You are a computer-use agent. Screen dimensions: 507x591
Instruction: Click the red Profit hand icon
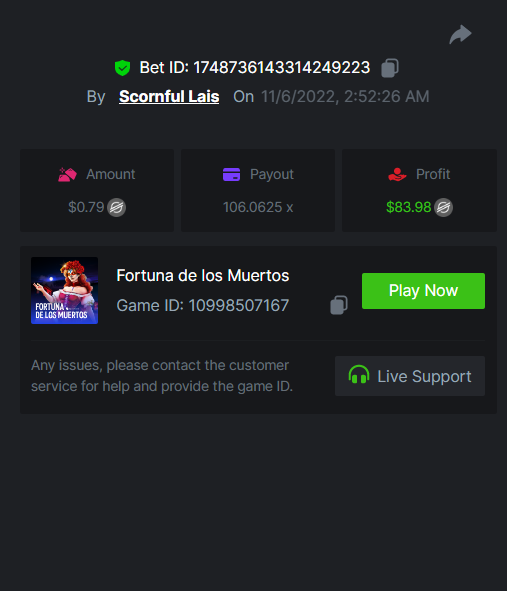(x=397, y=175)
